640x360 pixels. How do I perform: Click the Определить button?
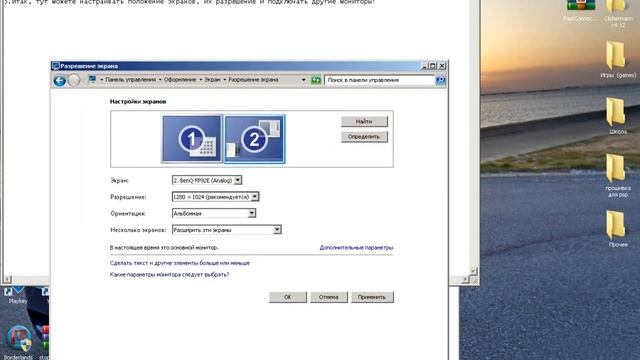(364, 137)
